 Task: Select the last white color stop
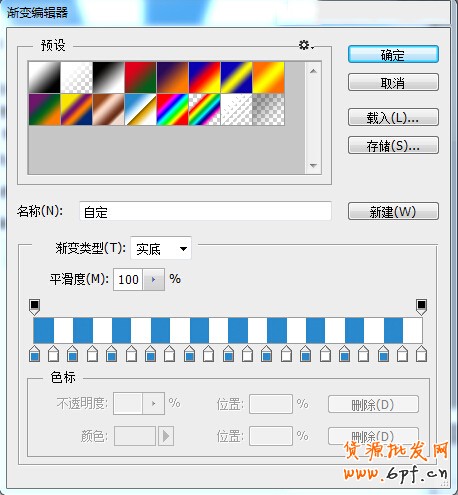[x=421, y=354]
